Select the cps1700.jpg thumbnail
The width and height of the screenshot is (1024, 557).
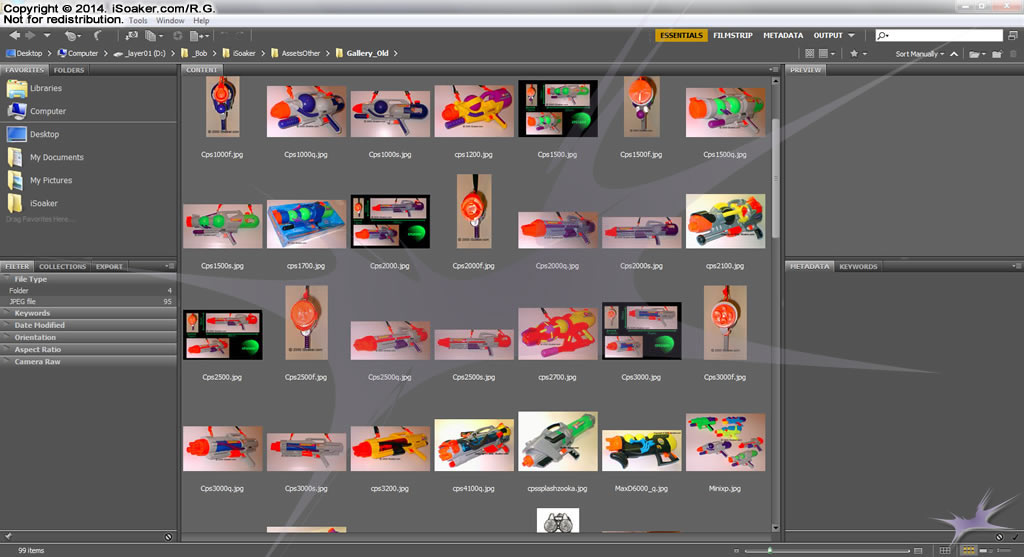[x=306, y=223]
